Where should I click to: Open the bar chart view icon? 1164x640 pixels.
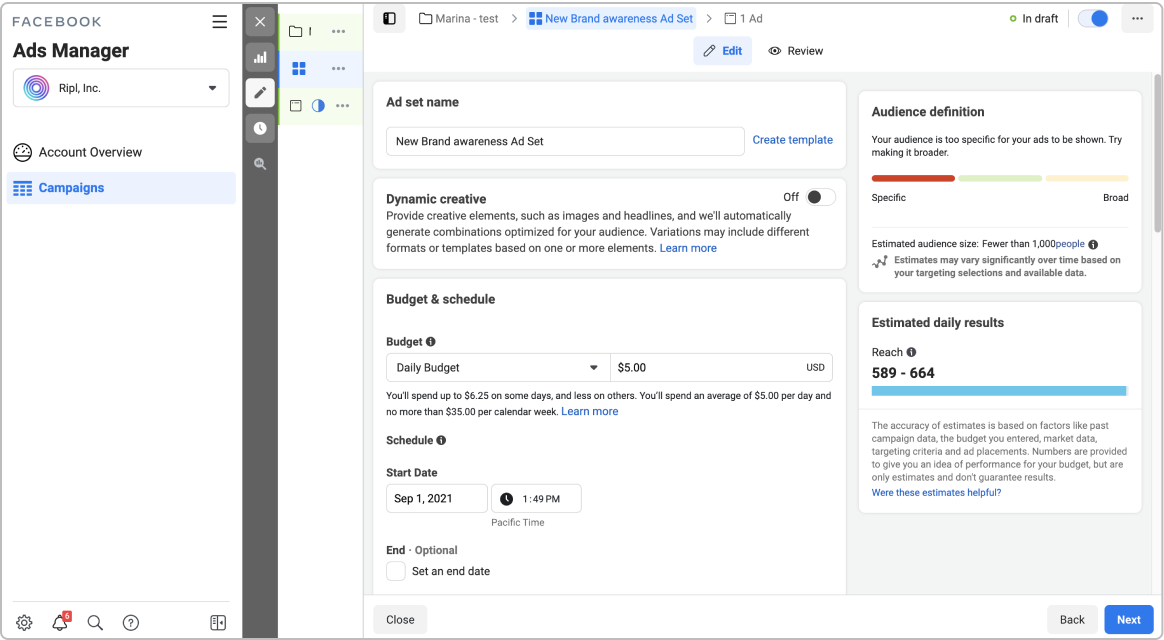tap(260, 57)
